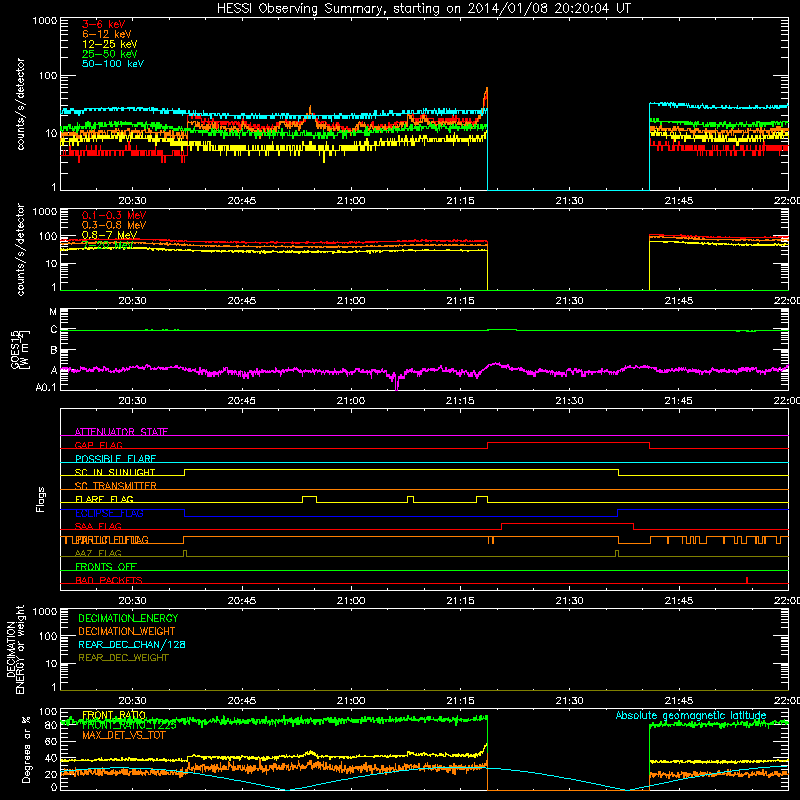
Task: Select the Degrees or % axis title
Action: pyautogui.click(x=26, y=750)
